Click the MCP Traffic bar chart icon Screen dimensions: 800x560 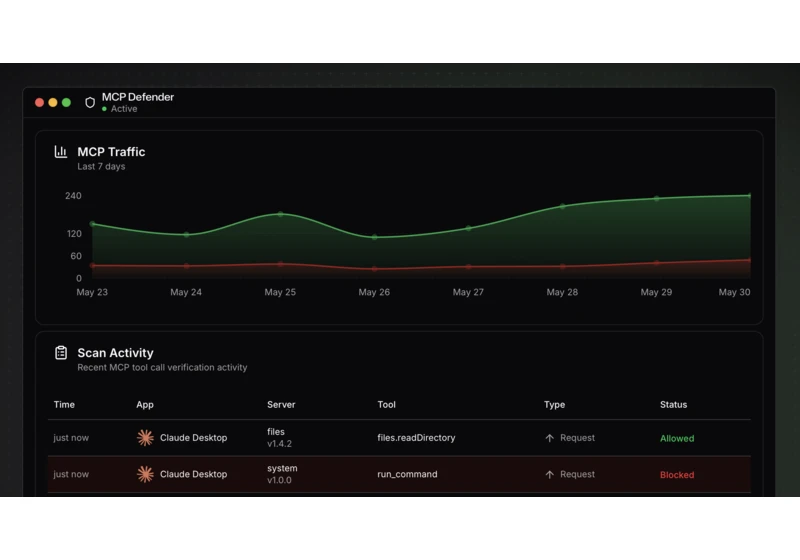pyautogui.click(x=61, y=151)
